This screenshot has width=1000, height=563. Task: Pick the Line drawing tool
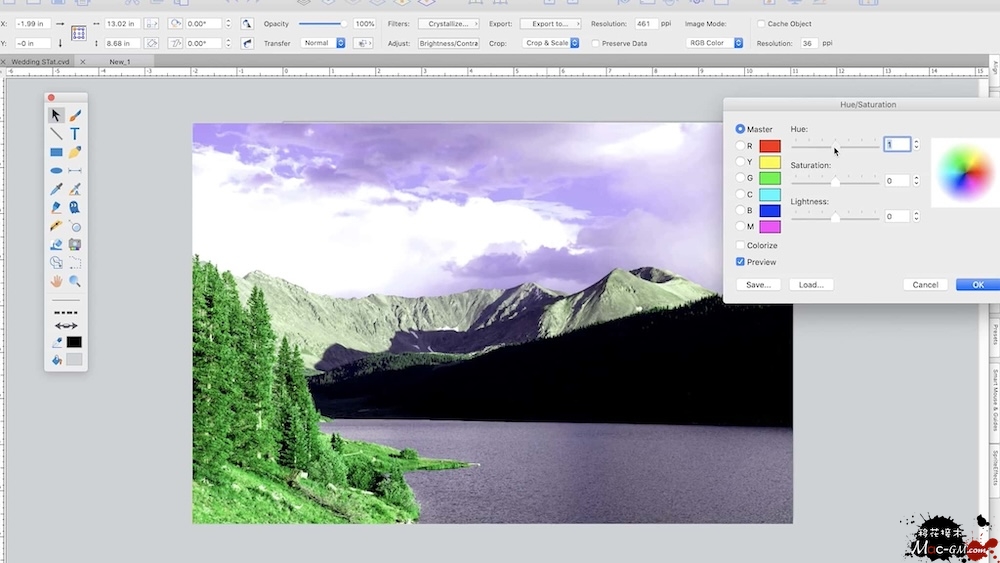click(57, 134)
